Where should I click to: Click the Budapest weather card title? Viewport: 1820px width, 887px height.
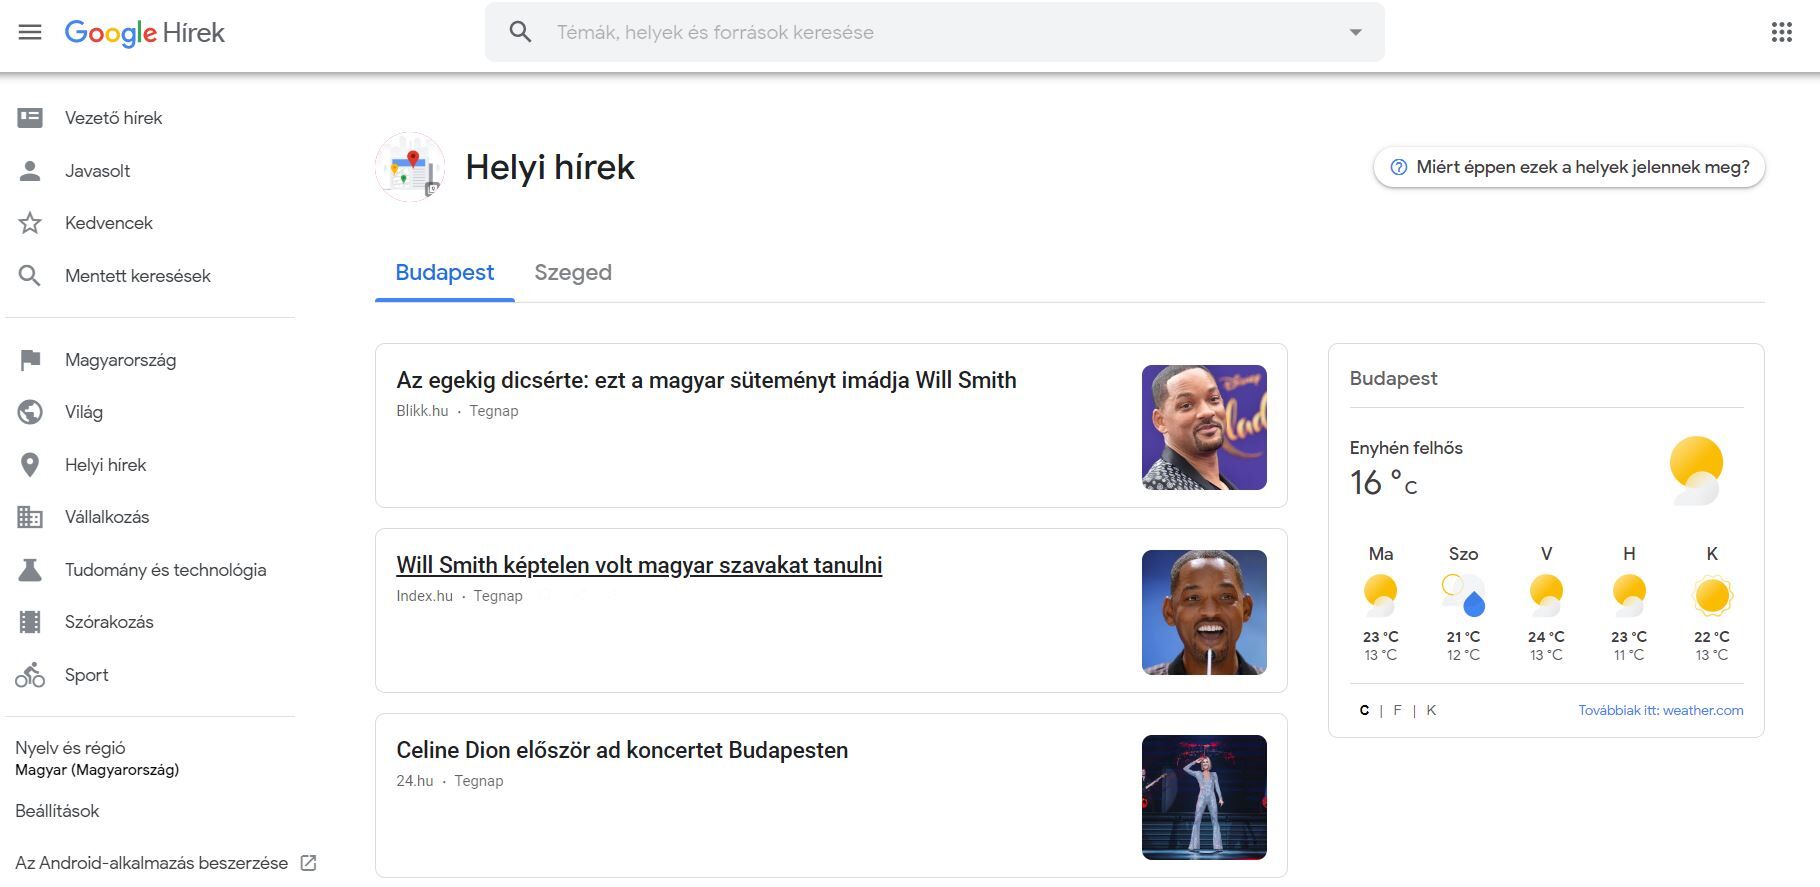point(1393,378)
